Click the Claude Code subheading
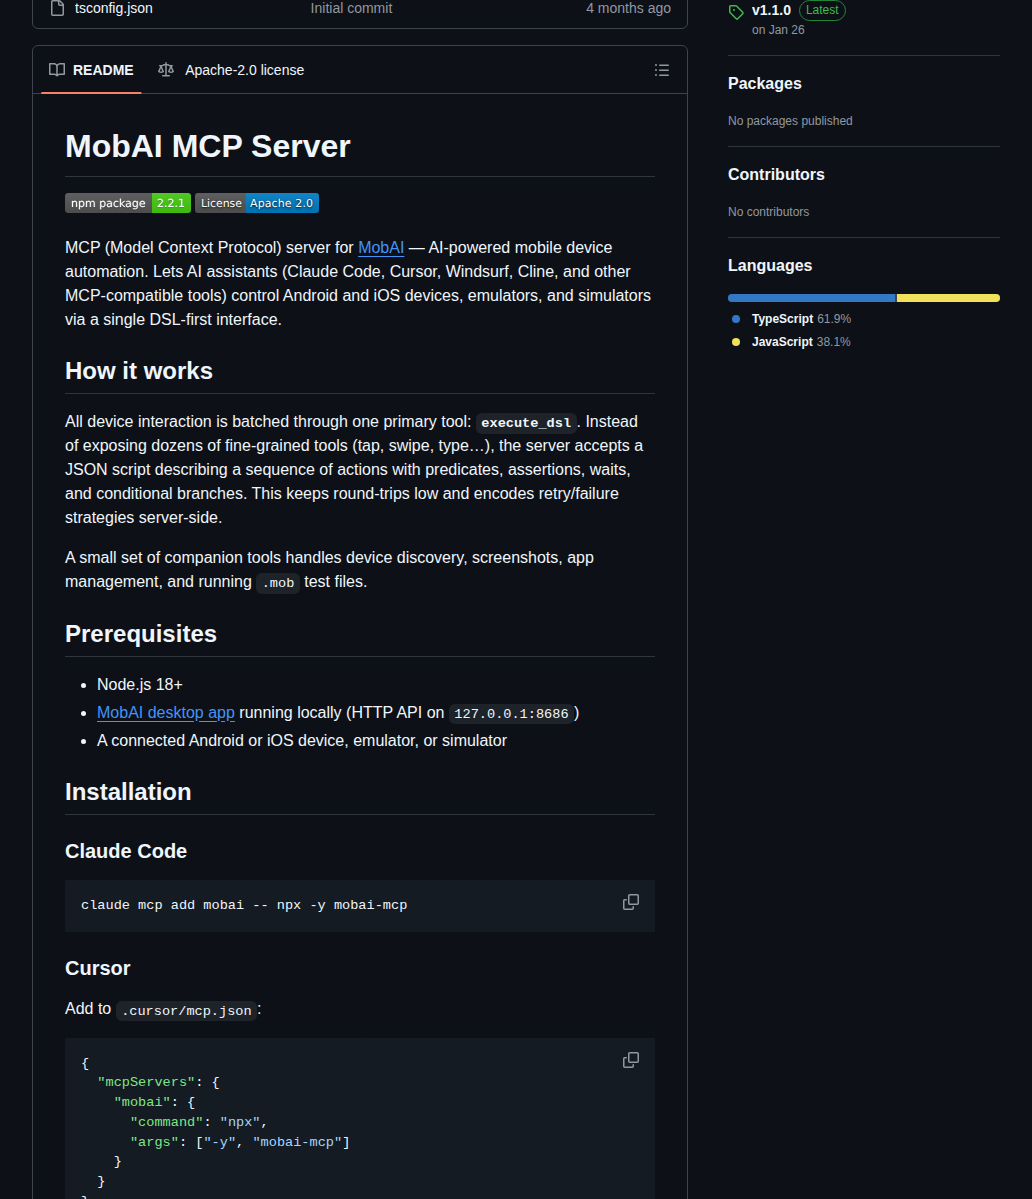The image size is (1032, 1199). pyautogui.click(x=126, y=851)
